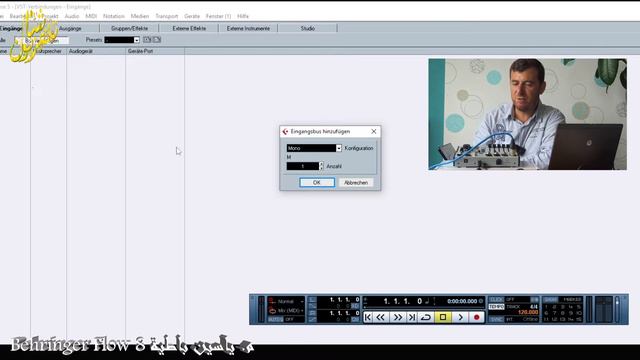This screenshot has width=640, height=360.
Task: Open the Konfiguration Mono dropdown
Action: [313, 148]
